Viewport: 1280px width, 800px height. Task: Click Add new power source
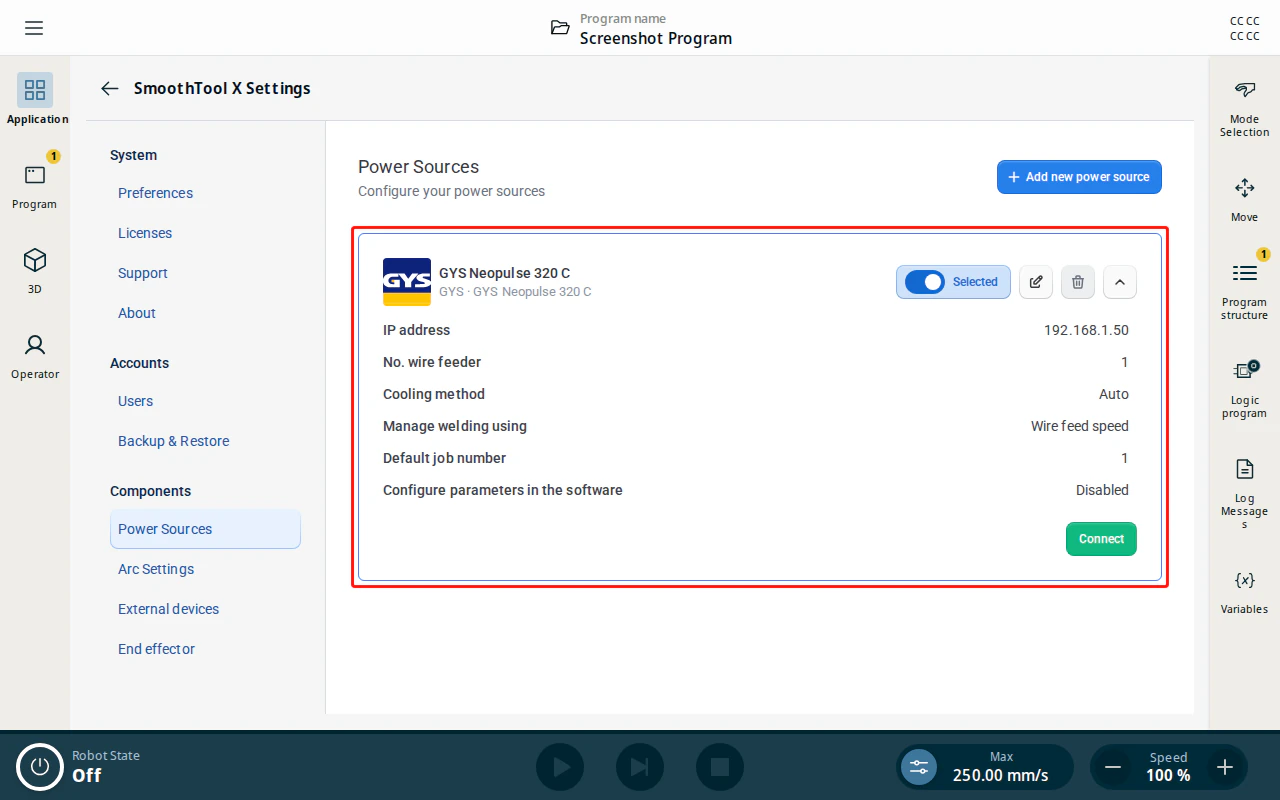1079,177
